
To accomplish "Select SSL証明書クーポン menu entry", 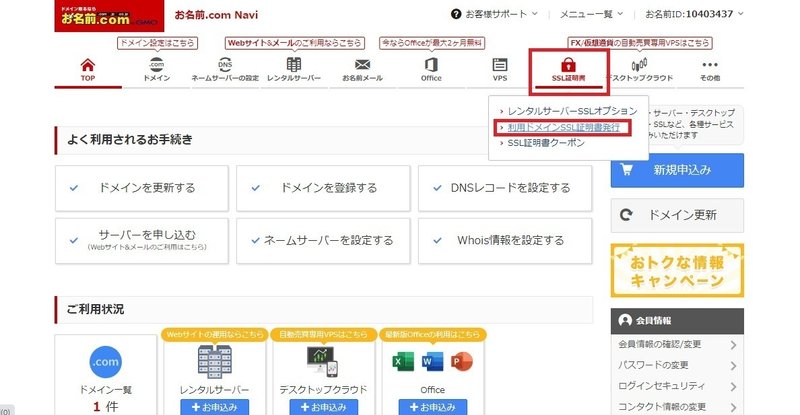I will click(546, 143).
